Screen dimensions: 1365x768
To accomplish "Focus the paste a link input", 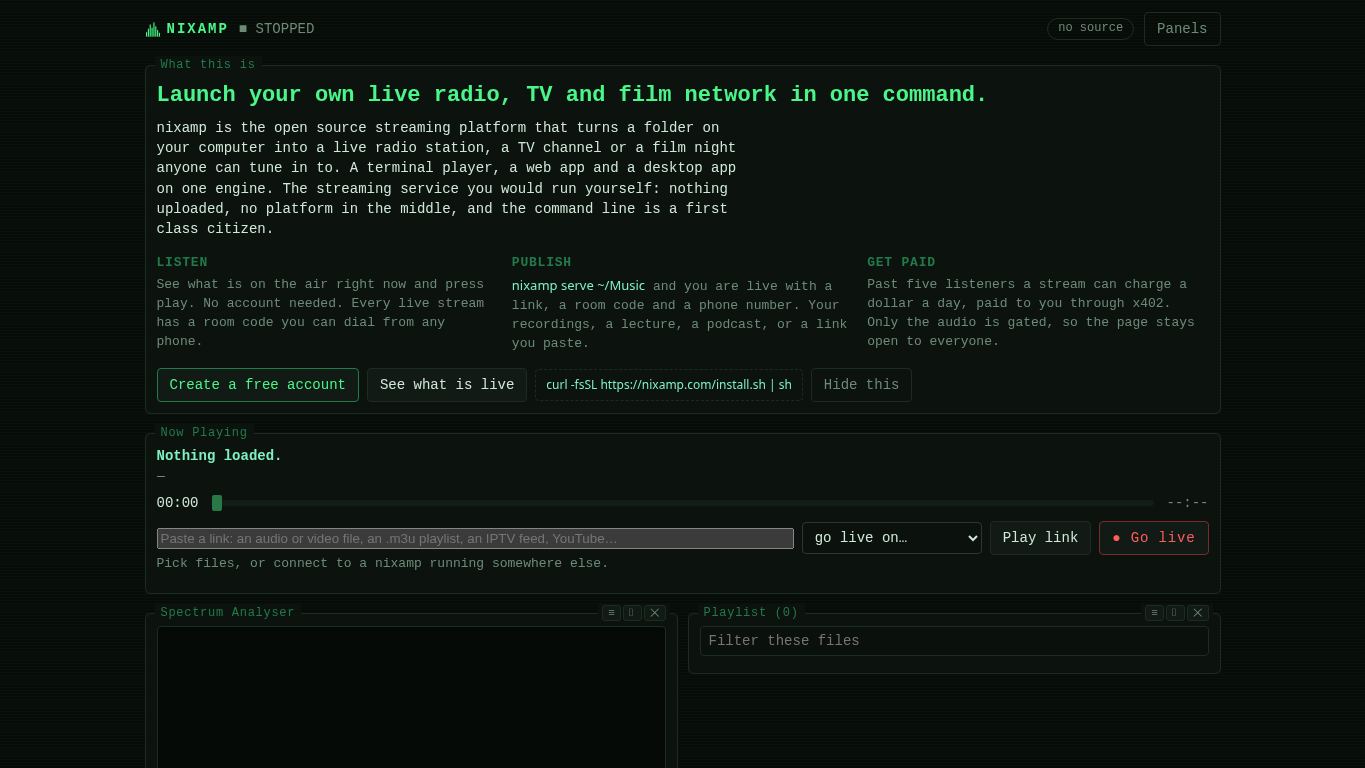I will pos(475,539).
